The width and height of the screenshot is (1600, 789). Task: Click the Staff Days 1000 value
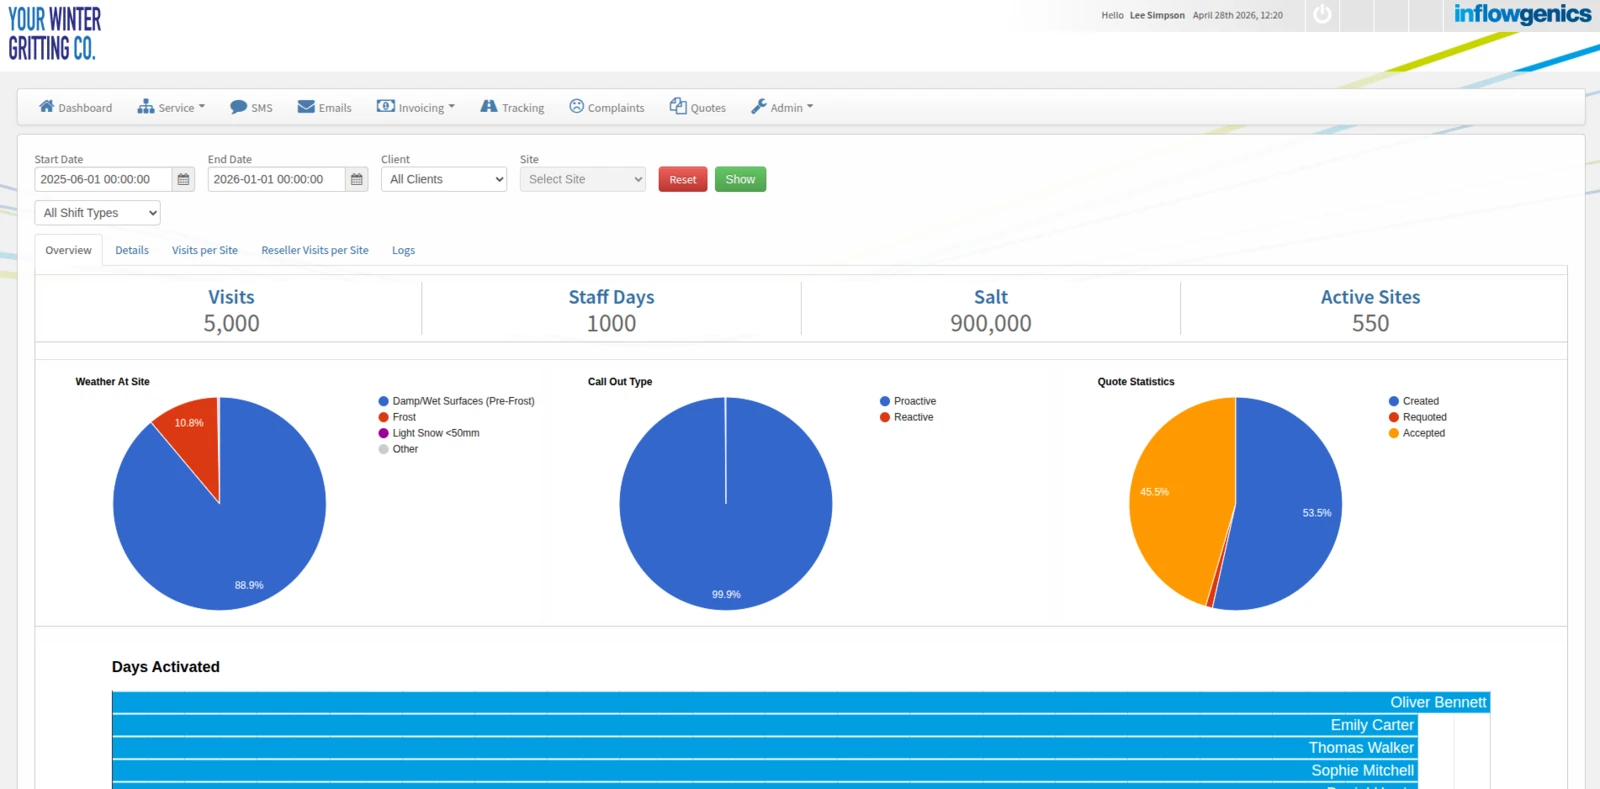click(x=611, y=324)
